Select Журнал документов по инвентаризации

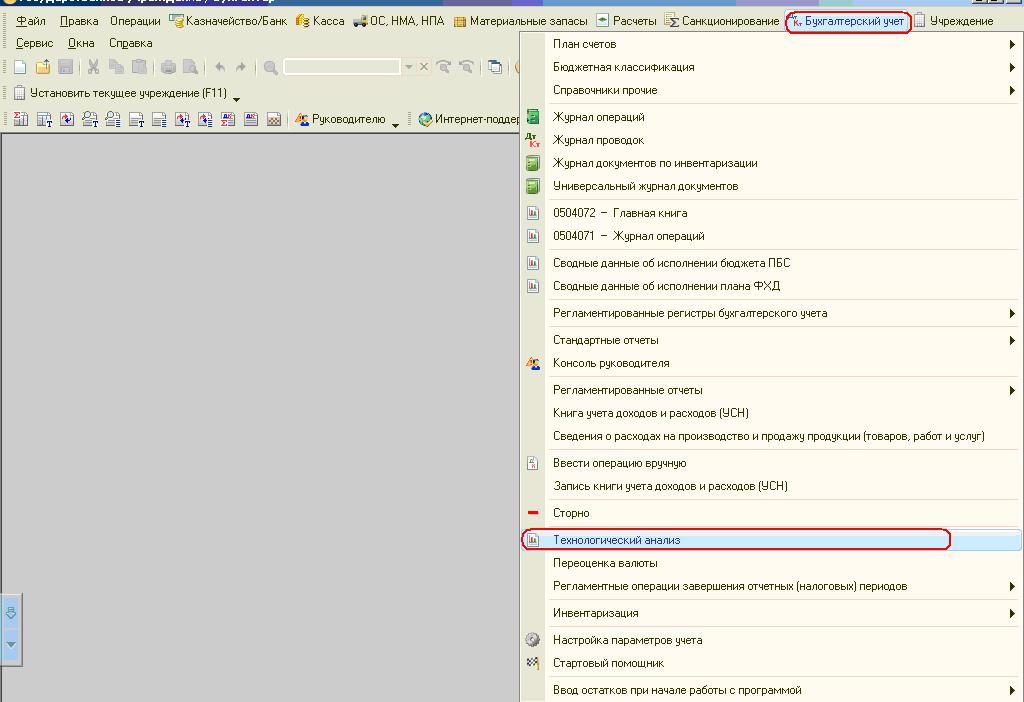pyautogui.click(x=772, y=163)
